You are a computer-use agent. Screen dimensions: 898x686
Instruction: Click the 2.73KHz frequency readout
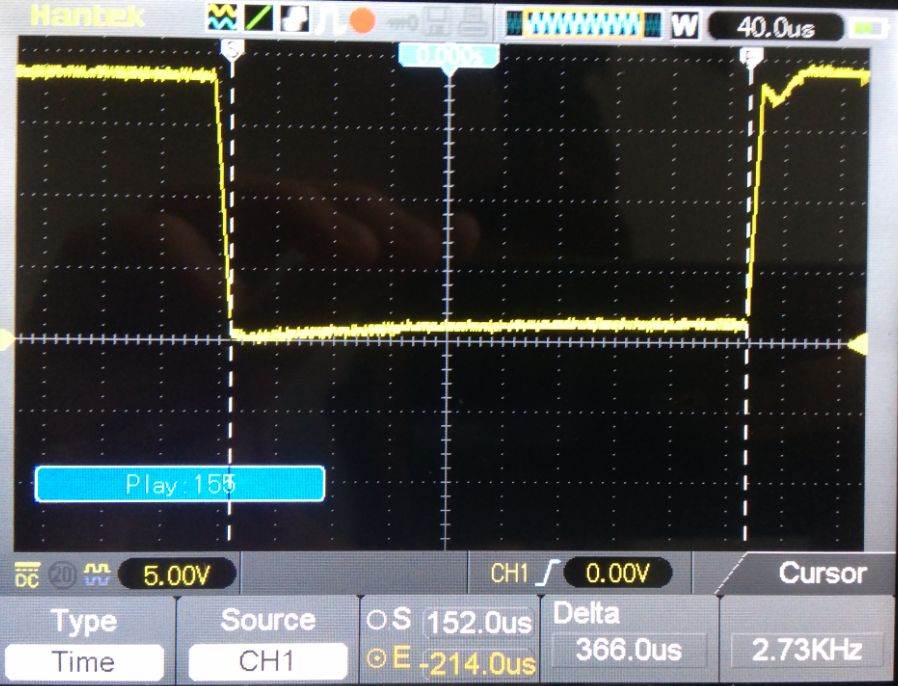pyautogui.click(x=807, y=650)
